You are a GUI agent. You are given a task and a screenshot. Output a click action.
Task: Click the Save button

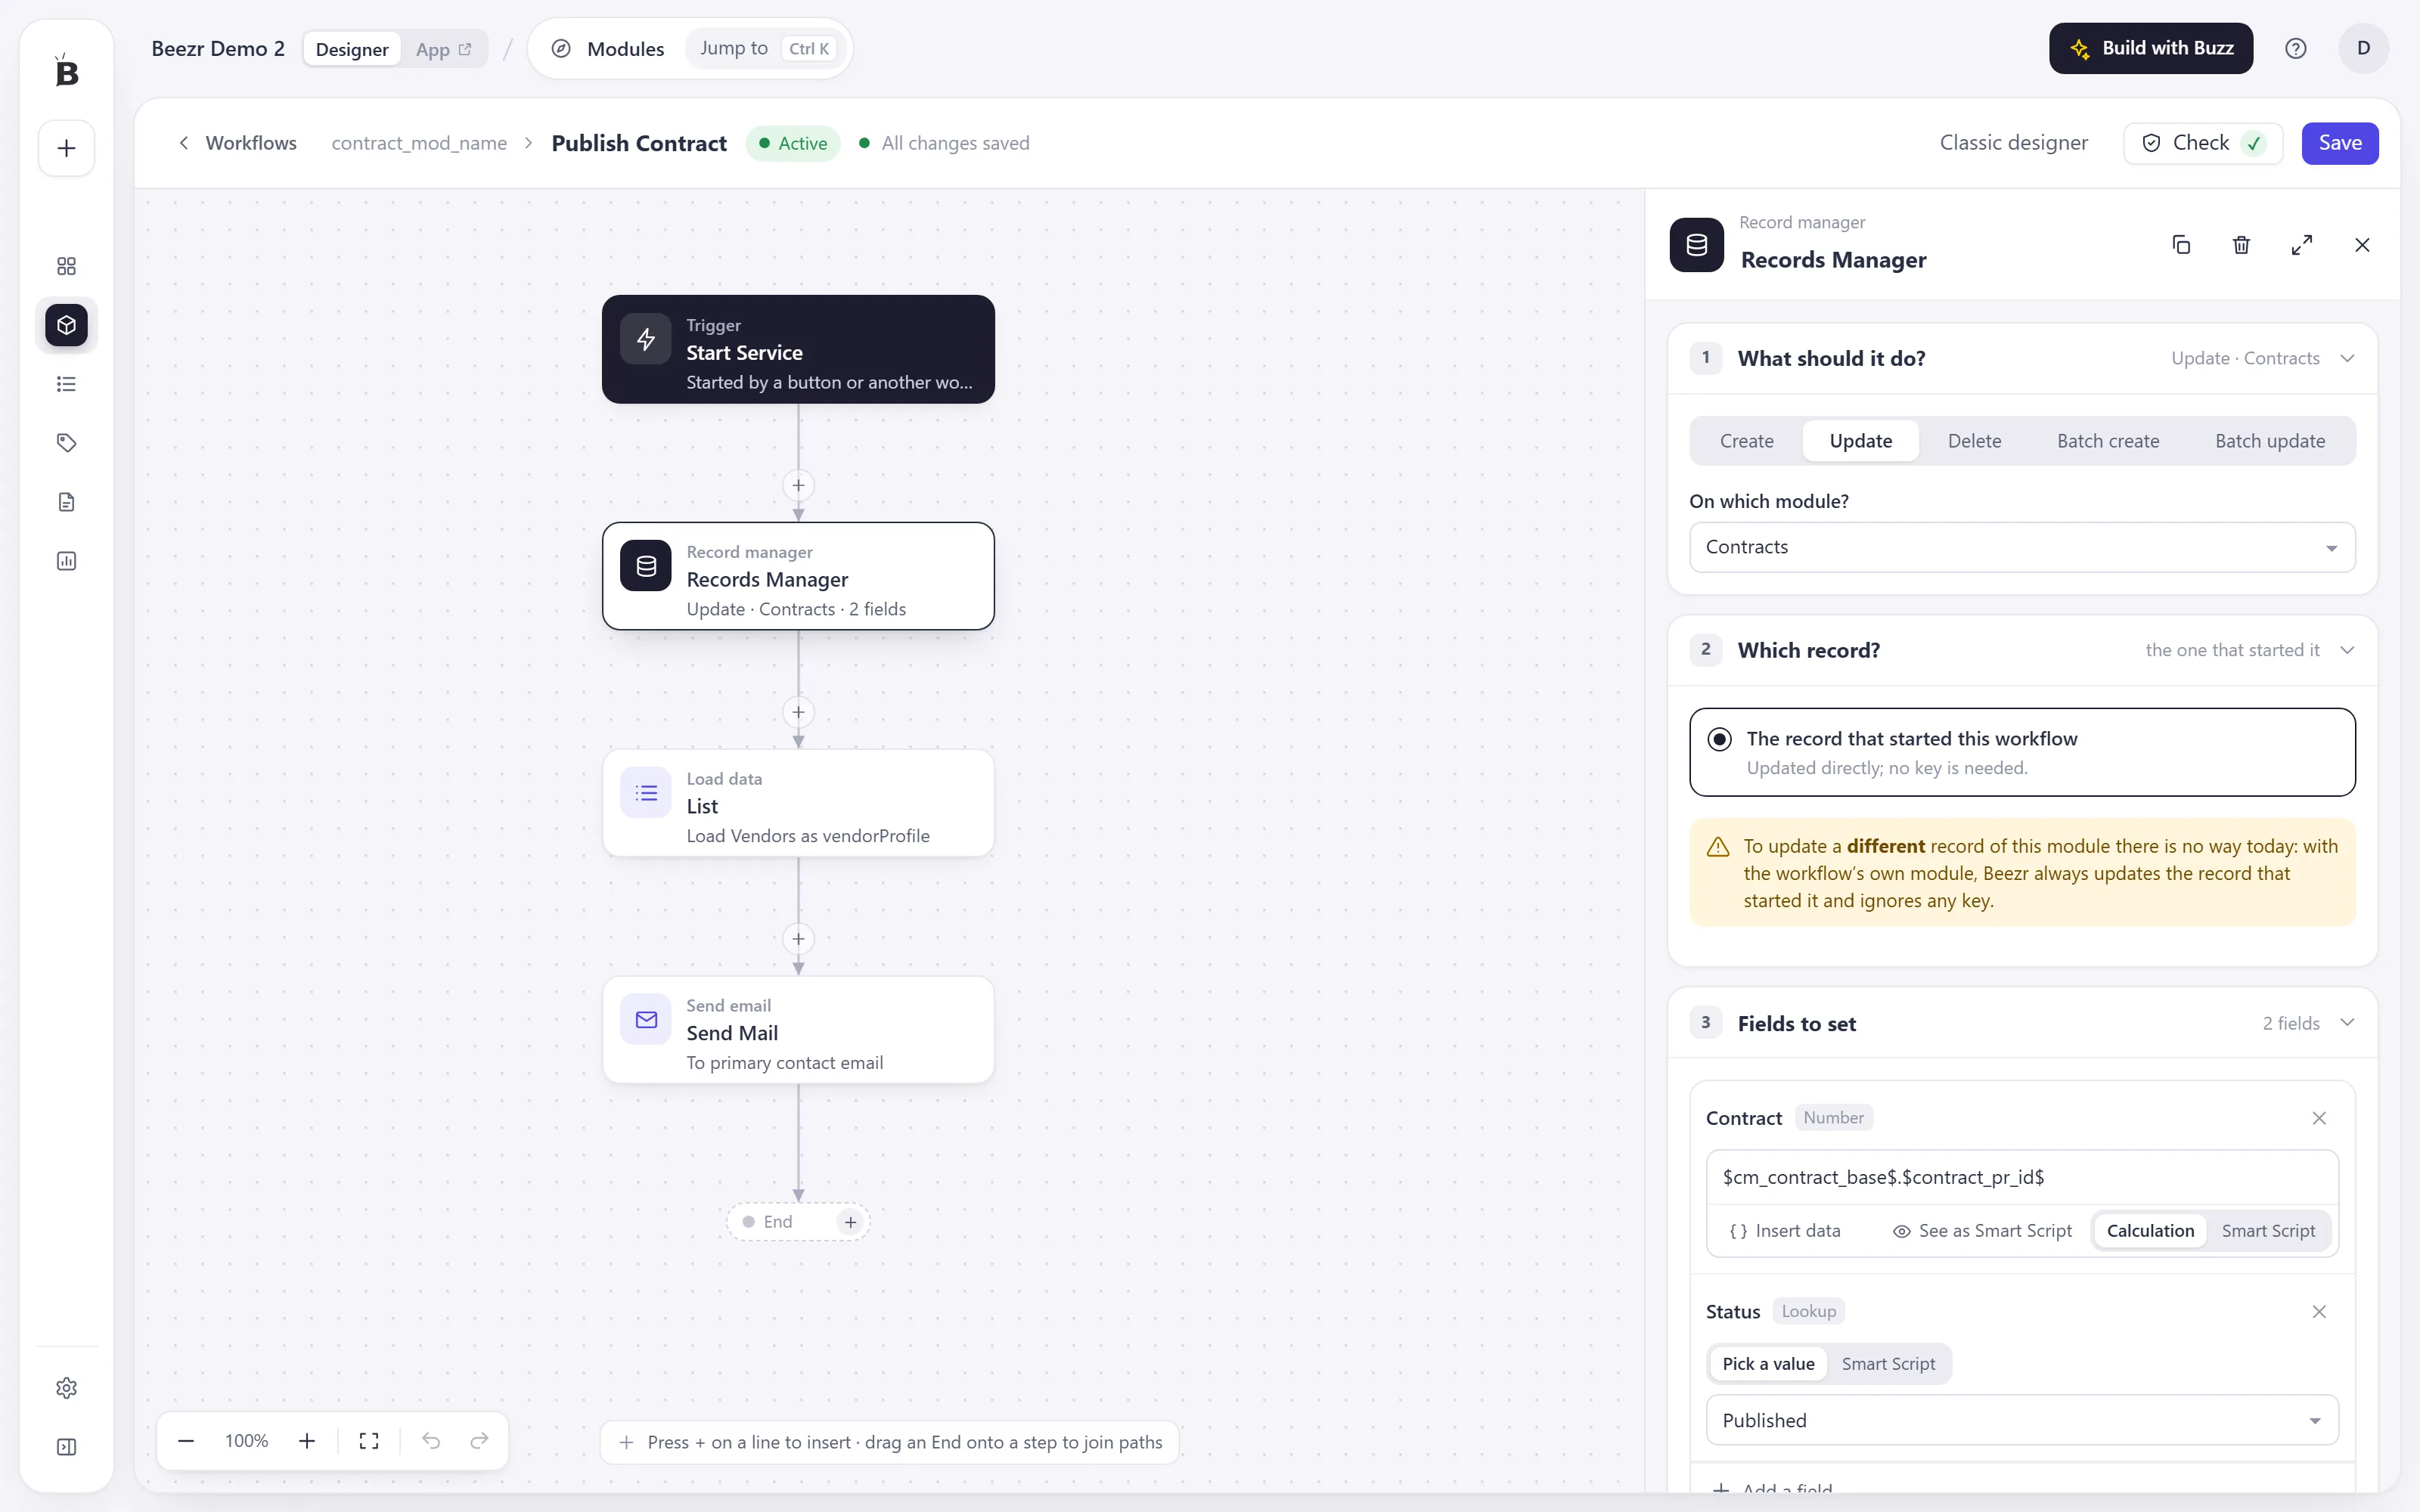(2340, 143)
